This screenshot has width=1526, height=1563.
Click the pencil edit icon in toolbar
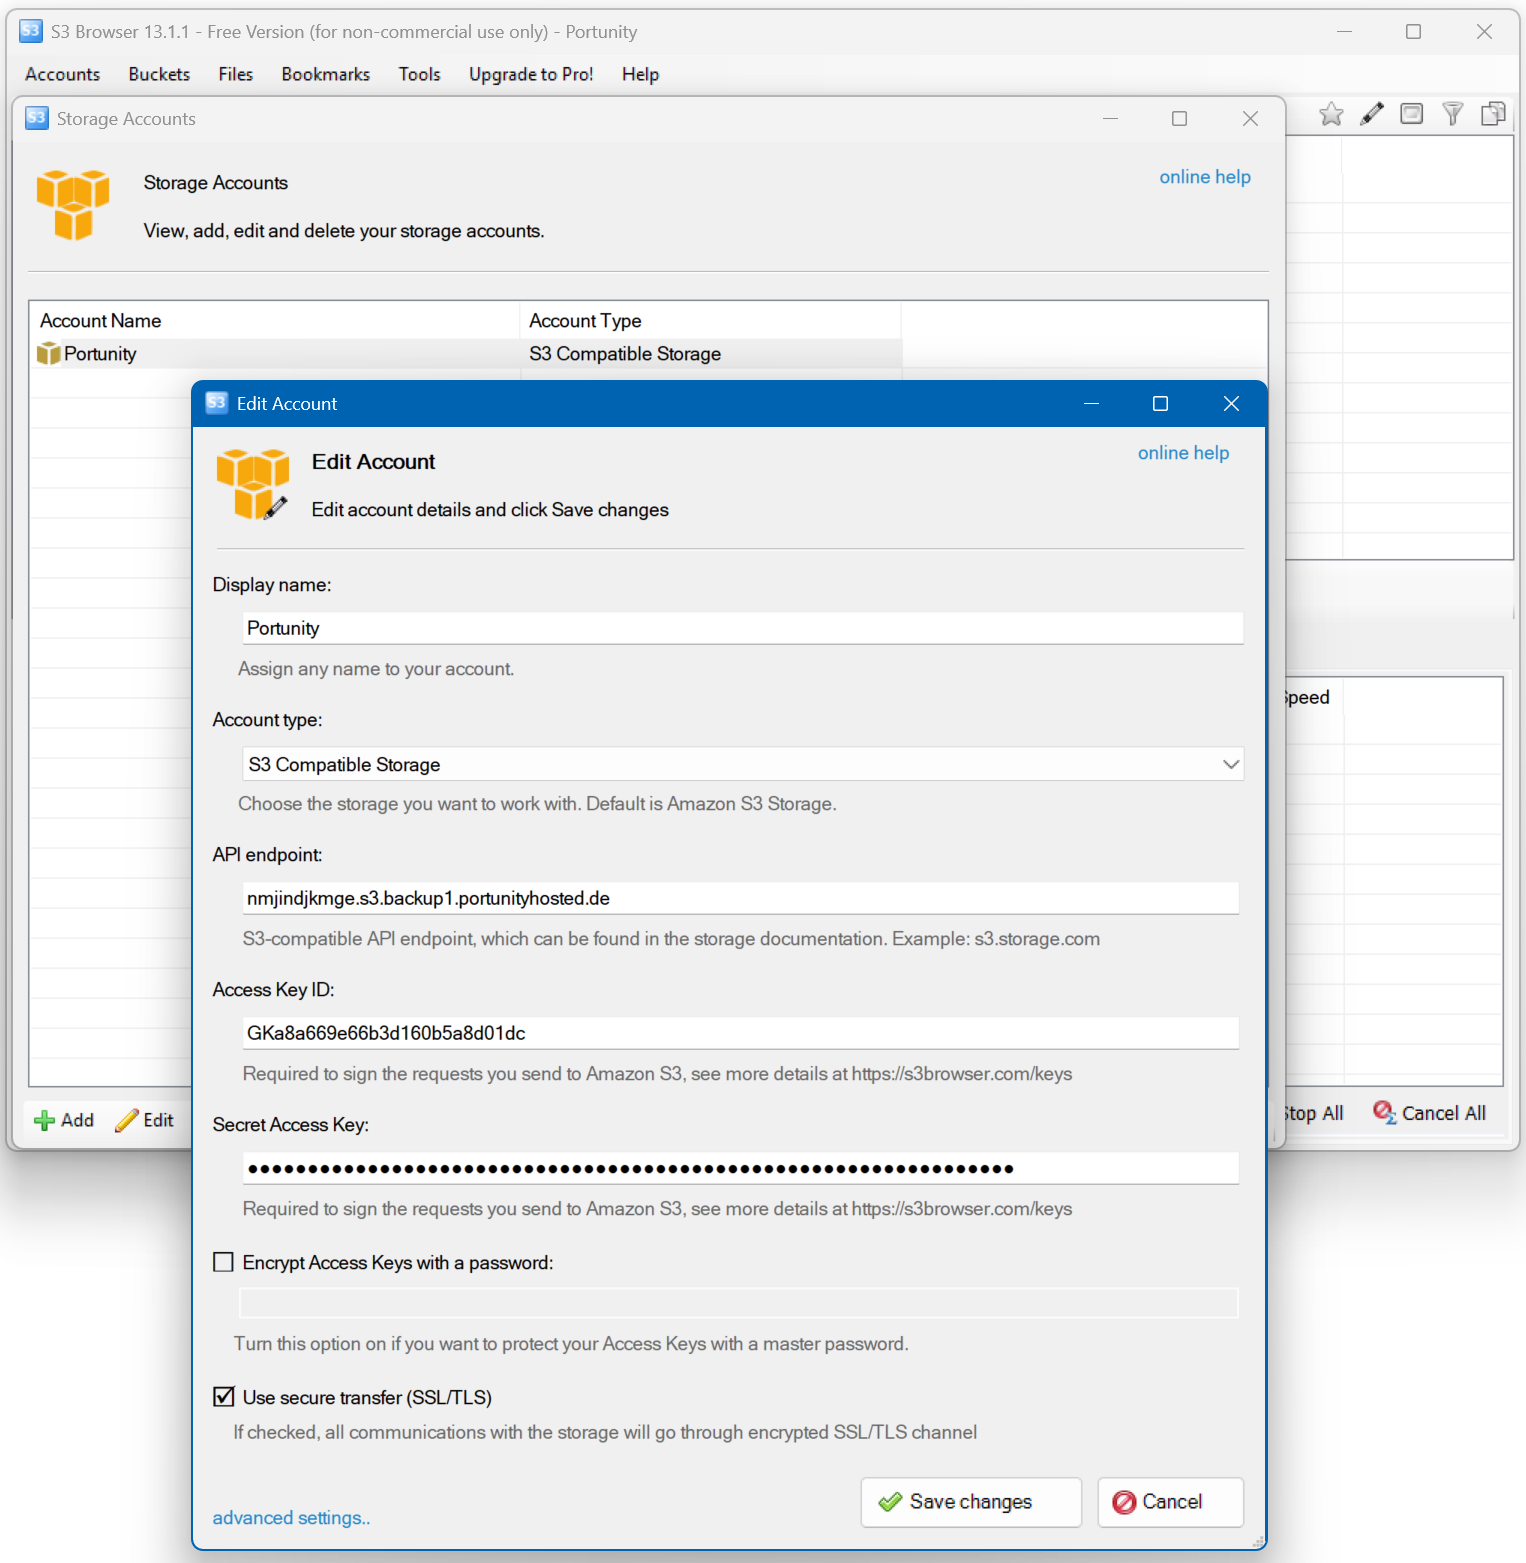(x=1371, y=114)
